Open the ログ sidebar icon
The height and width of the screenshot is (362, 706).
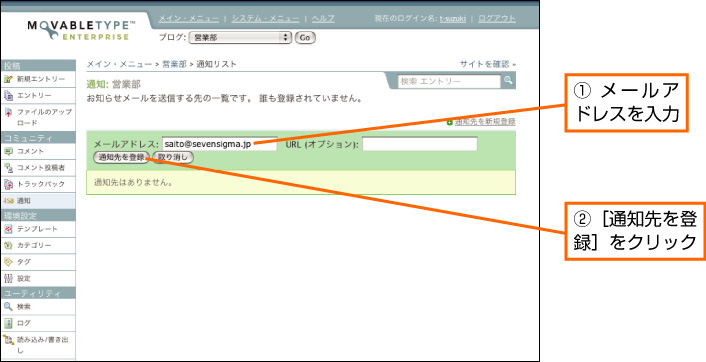tap(8, 323)
